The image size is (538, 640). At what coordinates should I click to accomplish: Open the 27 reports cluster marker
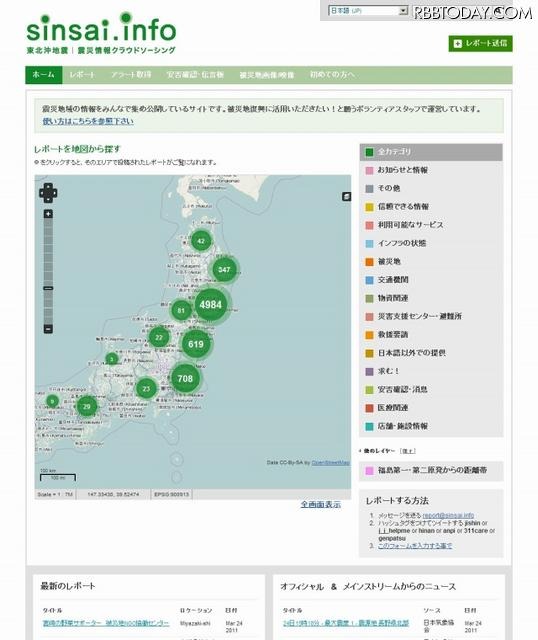point(159,338)
